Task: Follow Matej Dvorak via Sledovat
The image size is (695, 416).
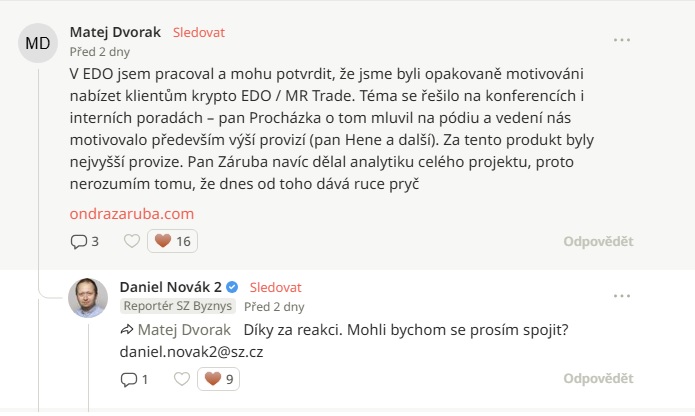Action: click(199, 32)
